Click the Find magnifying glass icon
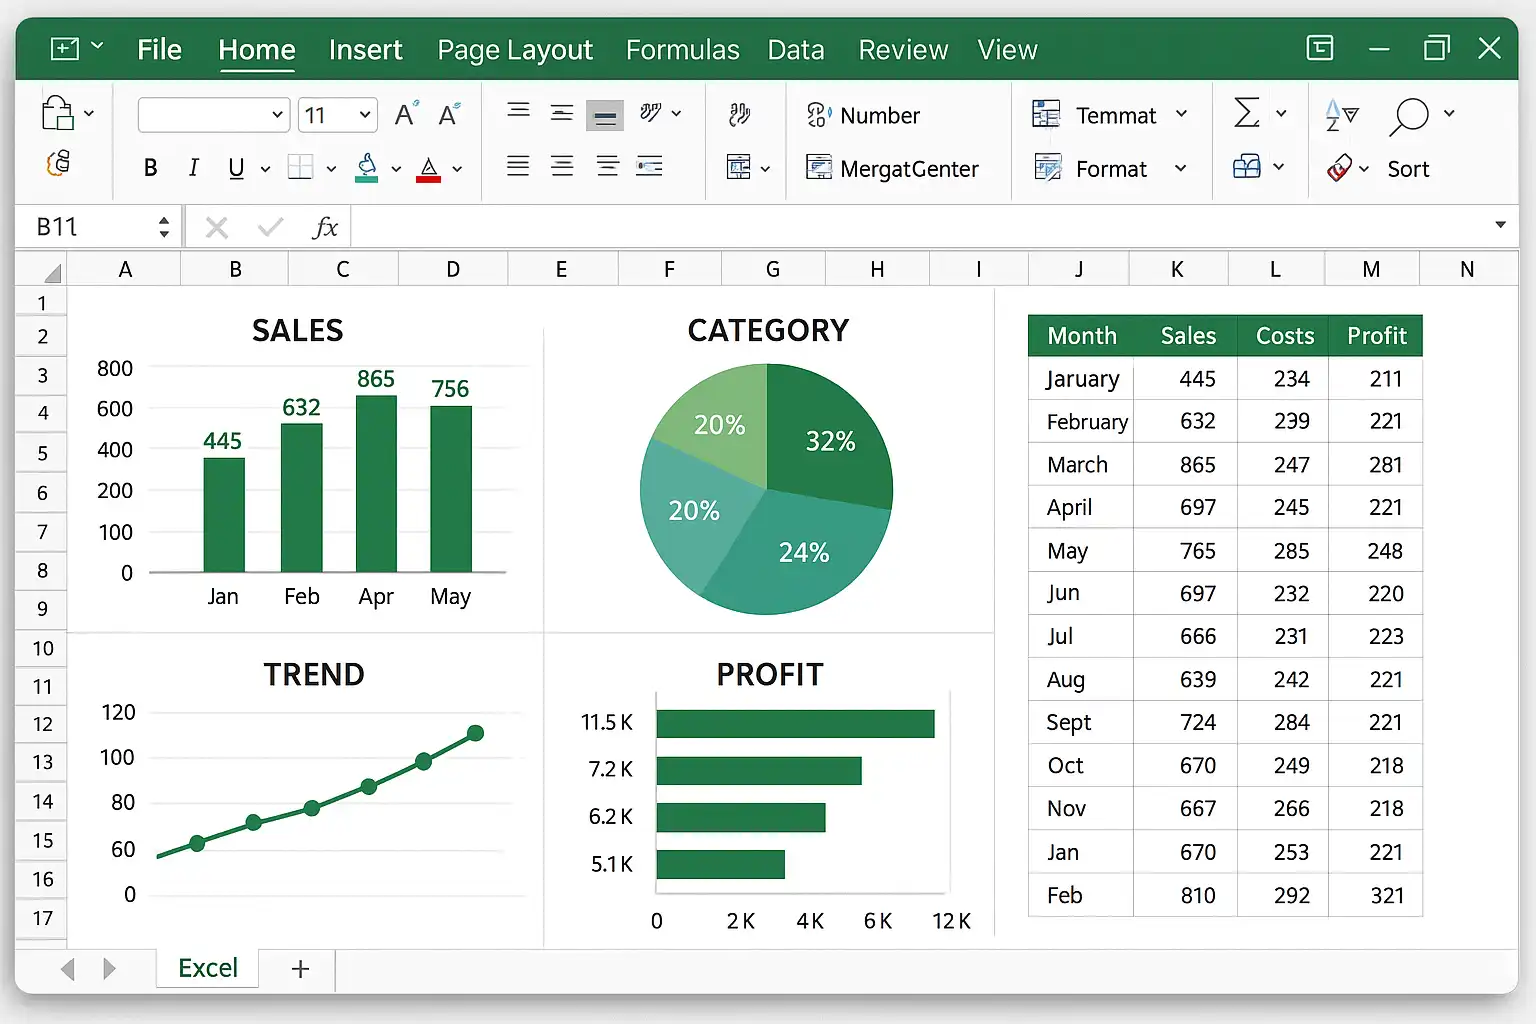This screenshot has height=1024, width=1536. [1409, 116]
